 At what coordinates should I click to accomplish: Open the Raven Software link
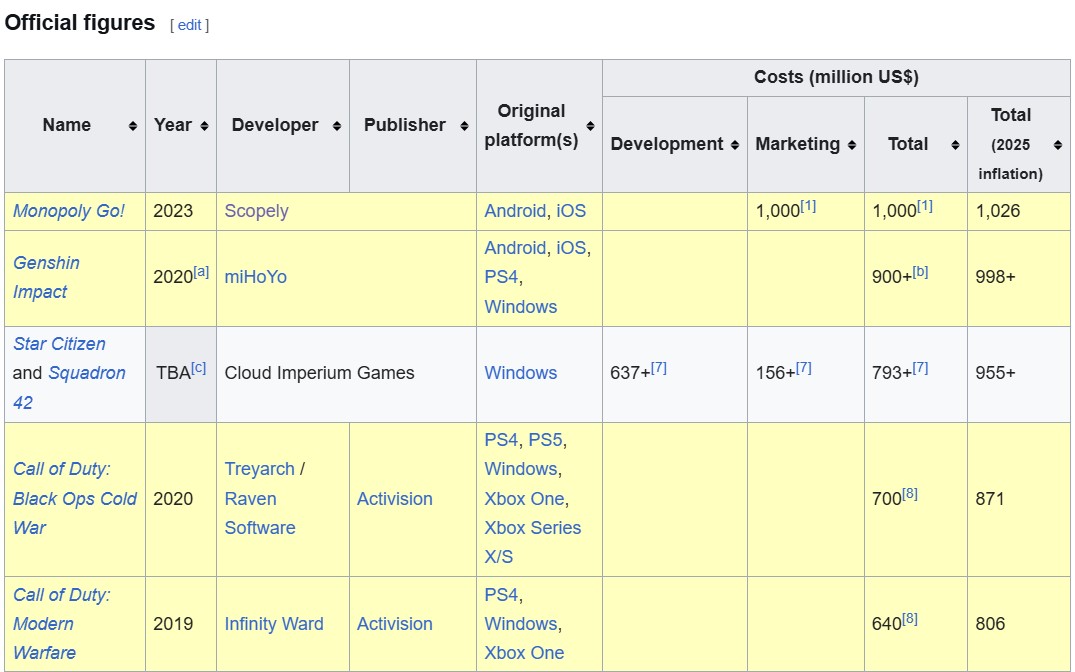(260, 513)
